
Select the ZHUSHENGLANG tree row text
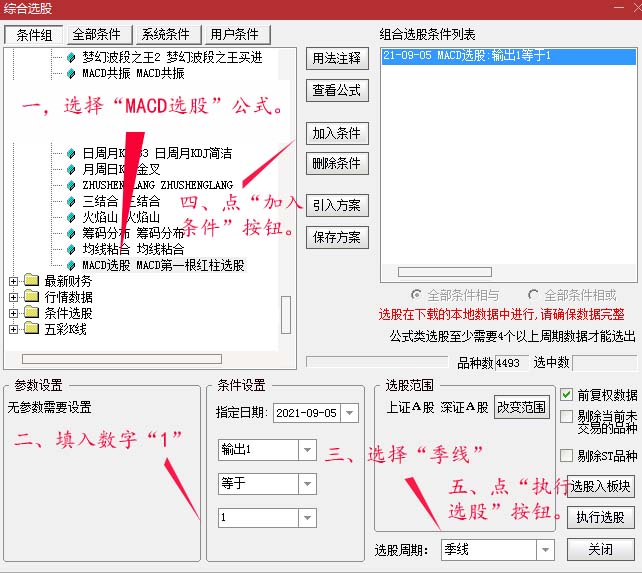tap(158, 186)
